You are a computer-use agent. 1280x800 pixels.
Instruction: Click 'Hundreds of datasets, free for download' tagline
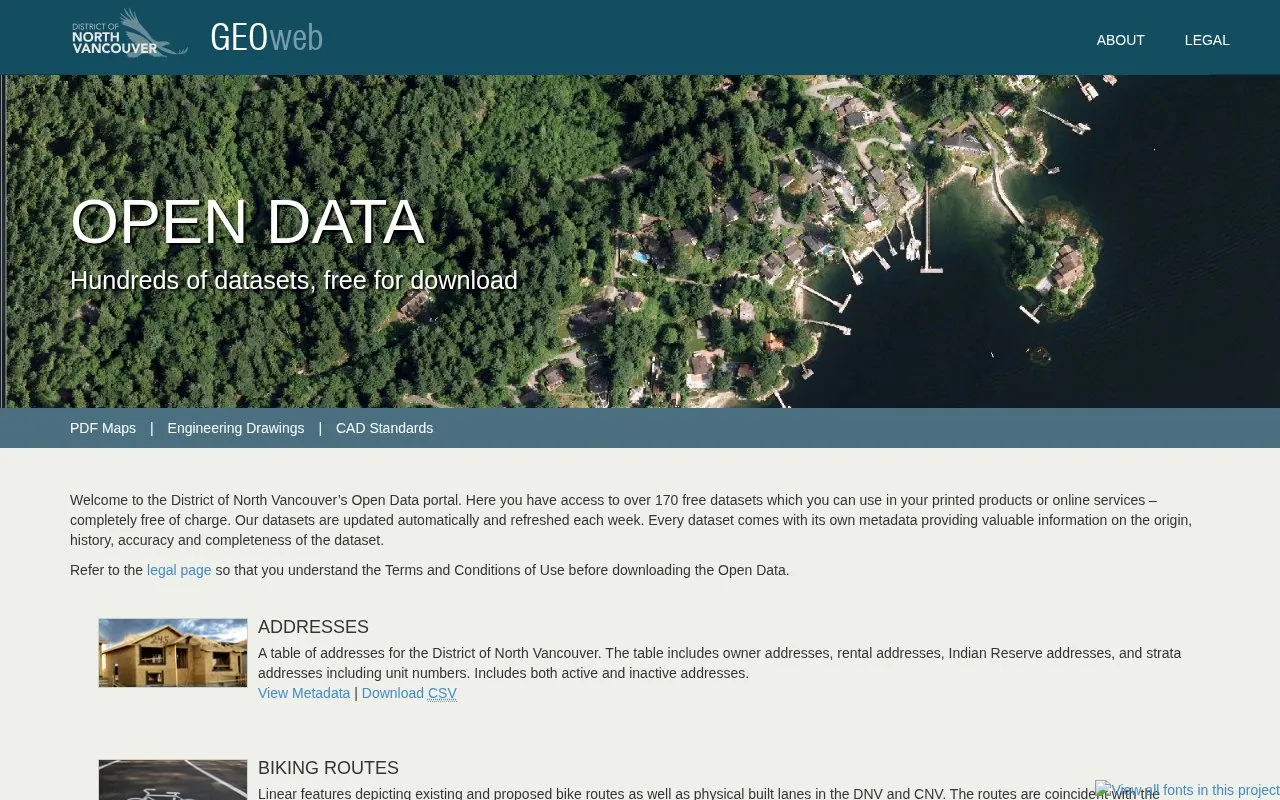point(294,280)
